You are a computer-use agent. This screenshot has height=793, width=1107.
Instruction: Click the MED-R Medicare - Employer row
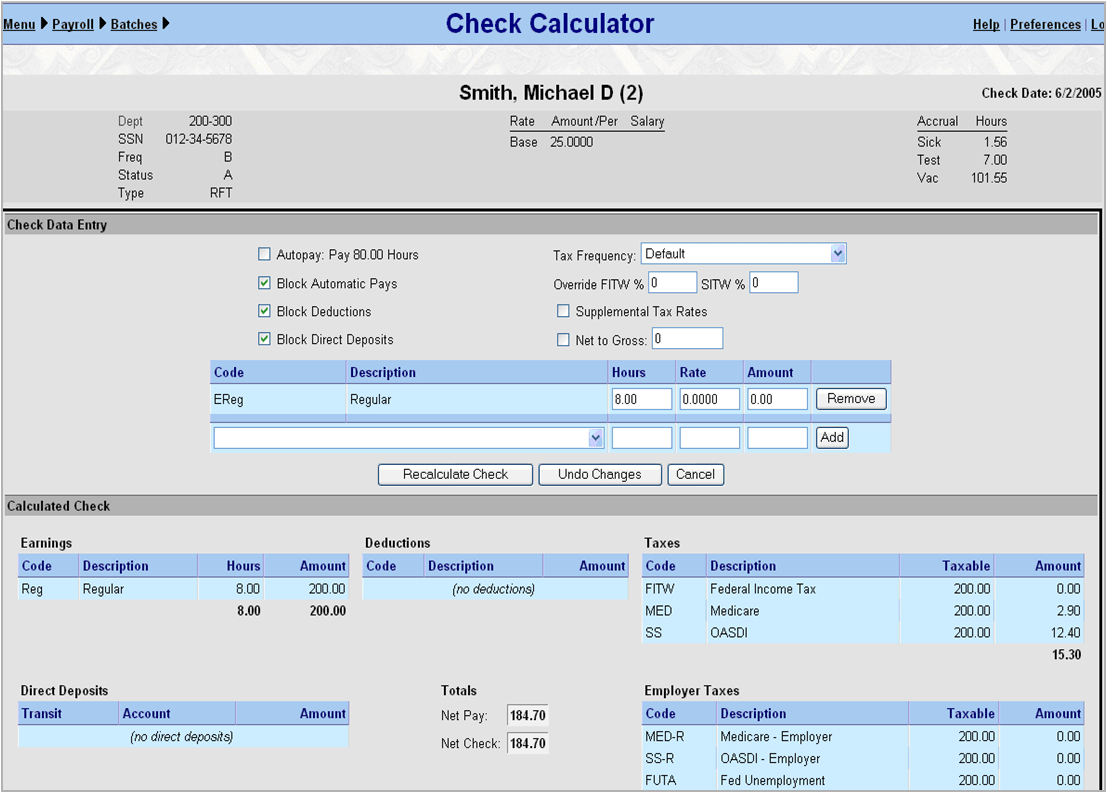coord(863,737)
